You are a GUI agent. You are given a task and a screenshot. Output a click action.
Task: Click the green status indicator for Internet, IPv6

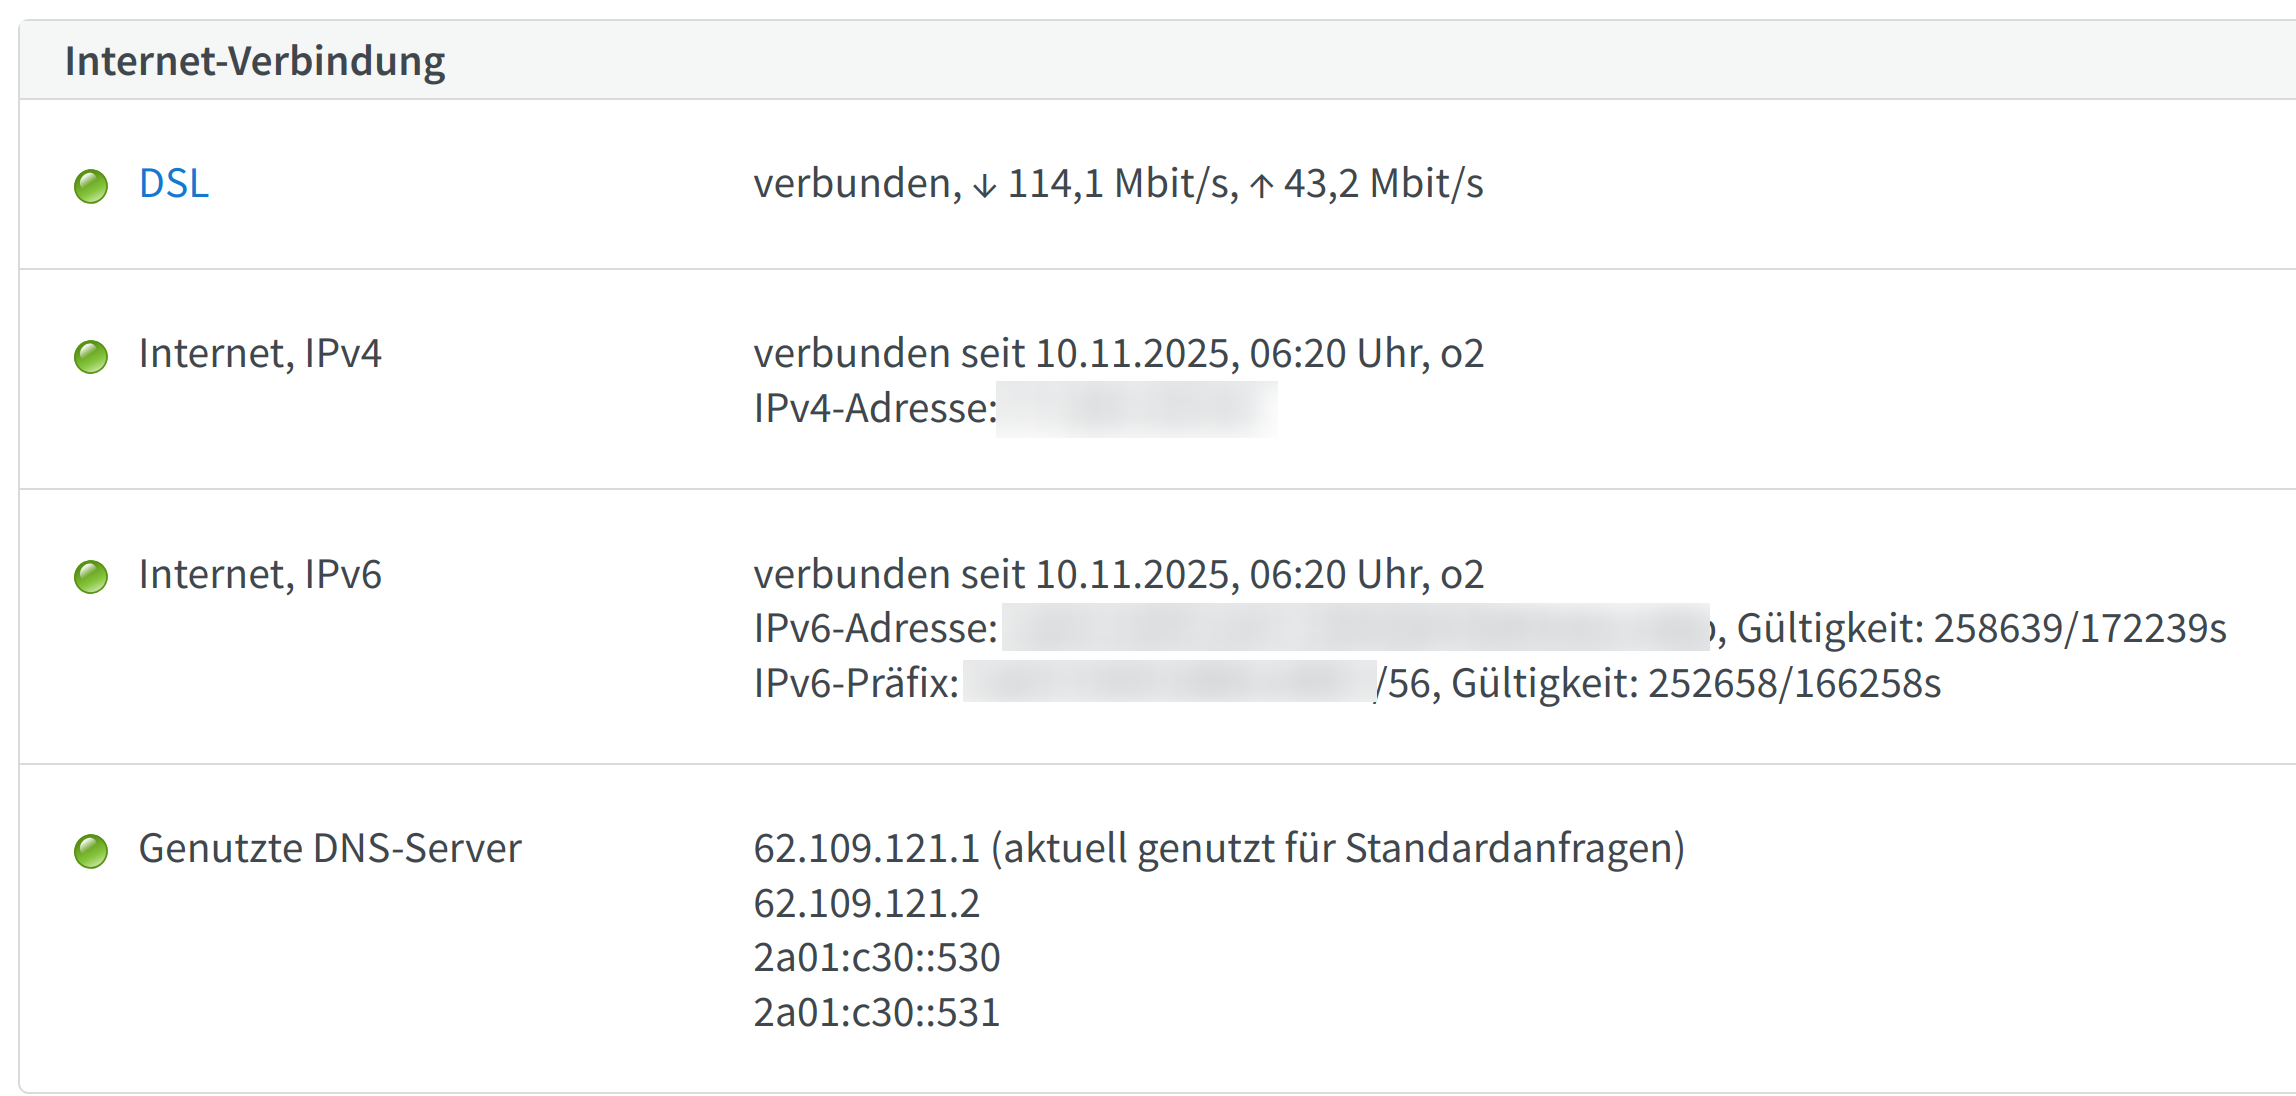91,576
